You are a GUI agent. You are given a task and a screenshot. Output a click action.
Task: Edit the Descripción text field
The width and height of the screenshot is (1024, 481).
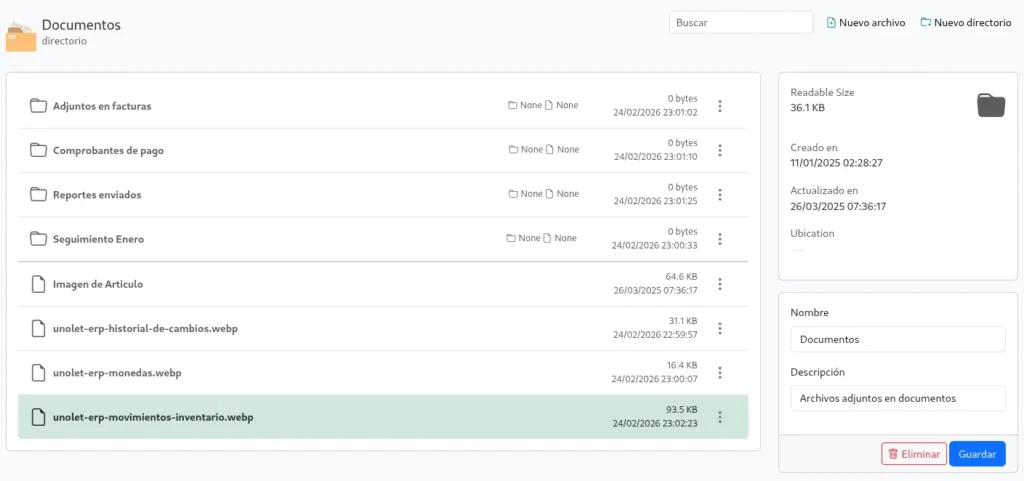(897, 398)
